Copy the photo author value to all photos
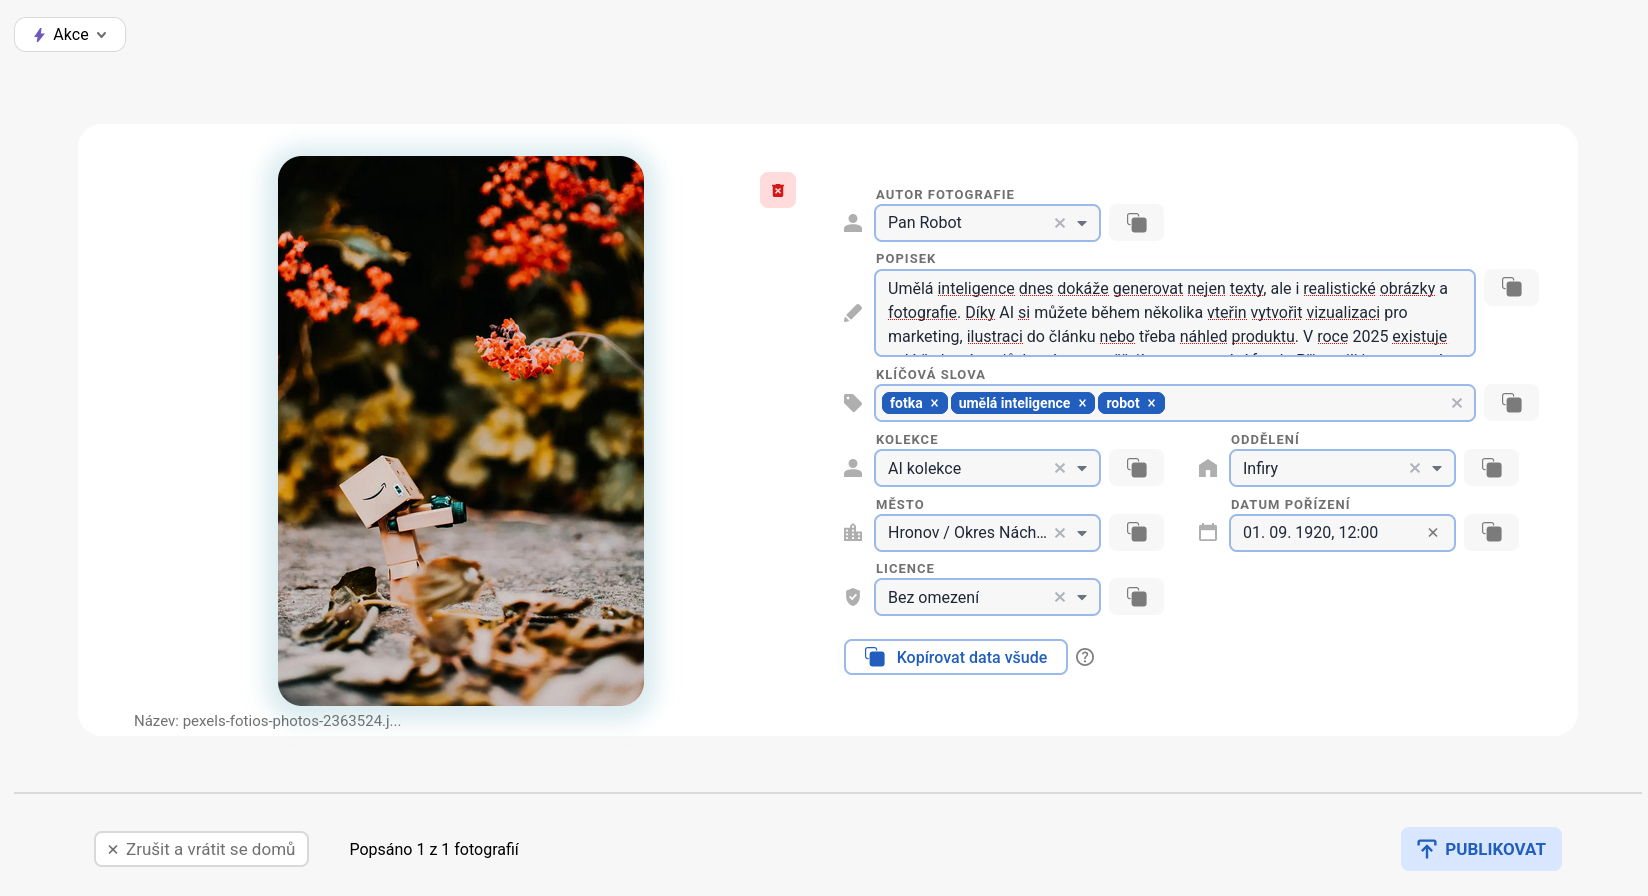Image resolution: width=1648 pixels, height=896 pixels. click(1136, 223)
